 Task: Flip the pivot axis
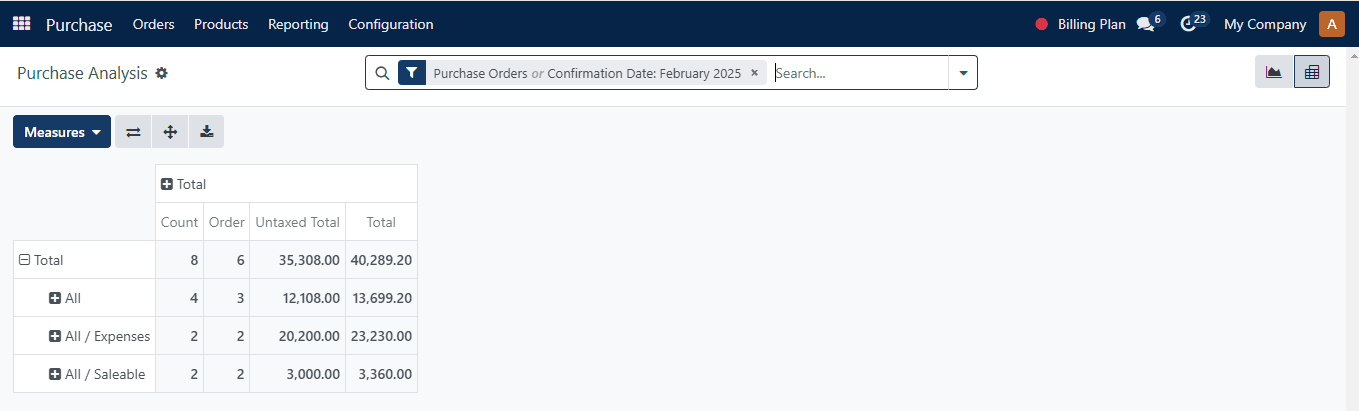(x=133, y=132)
